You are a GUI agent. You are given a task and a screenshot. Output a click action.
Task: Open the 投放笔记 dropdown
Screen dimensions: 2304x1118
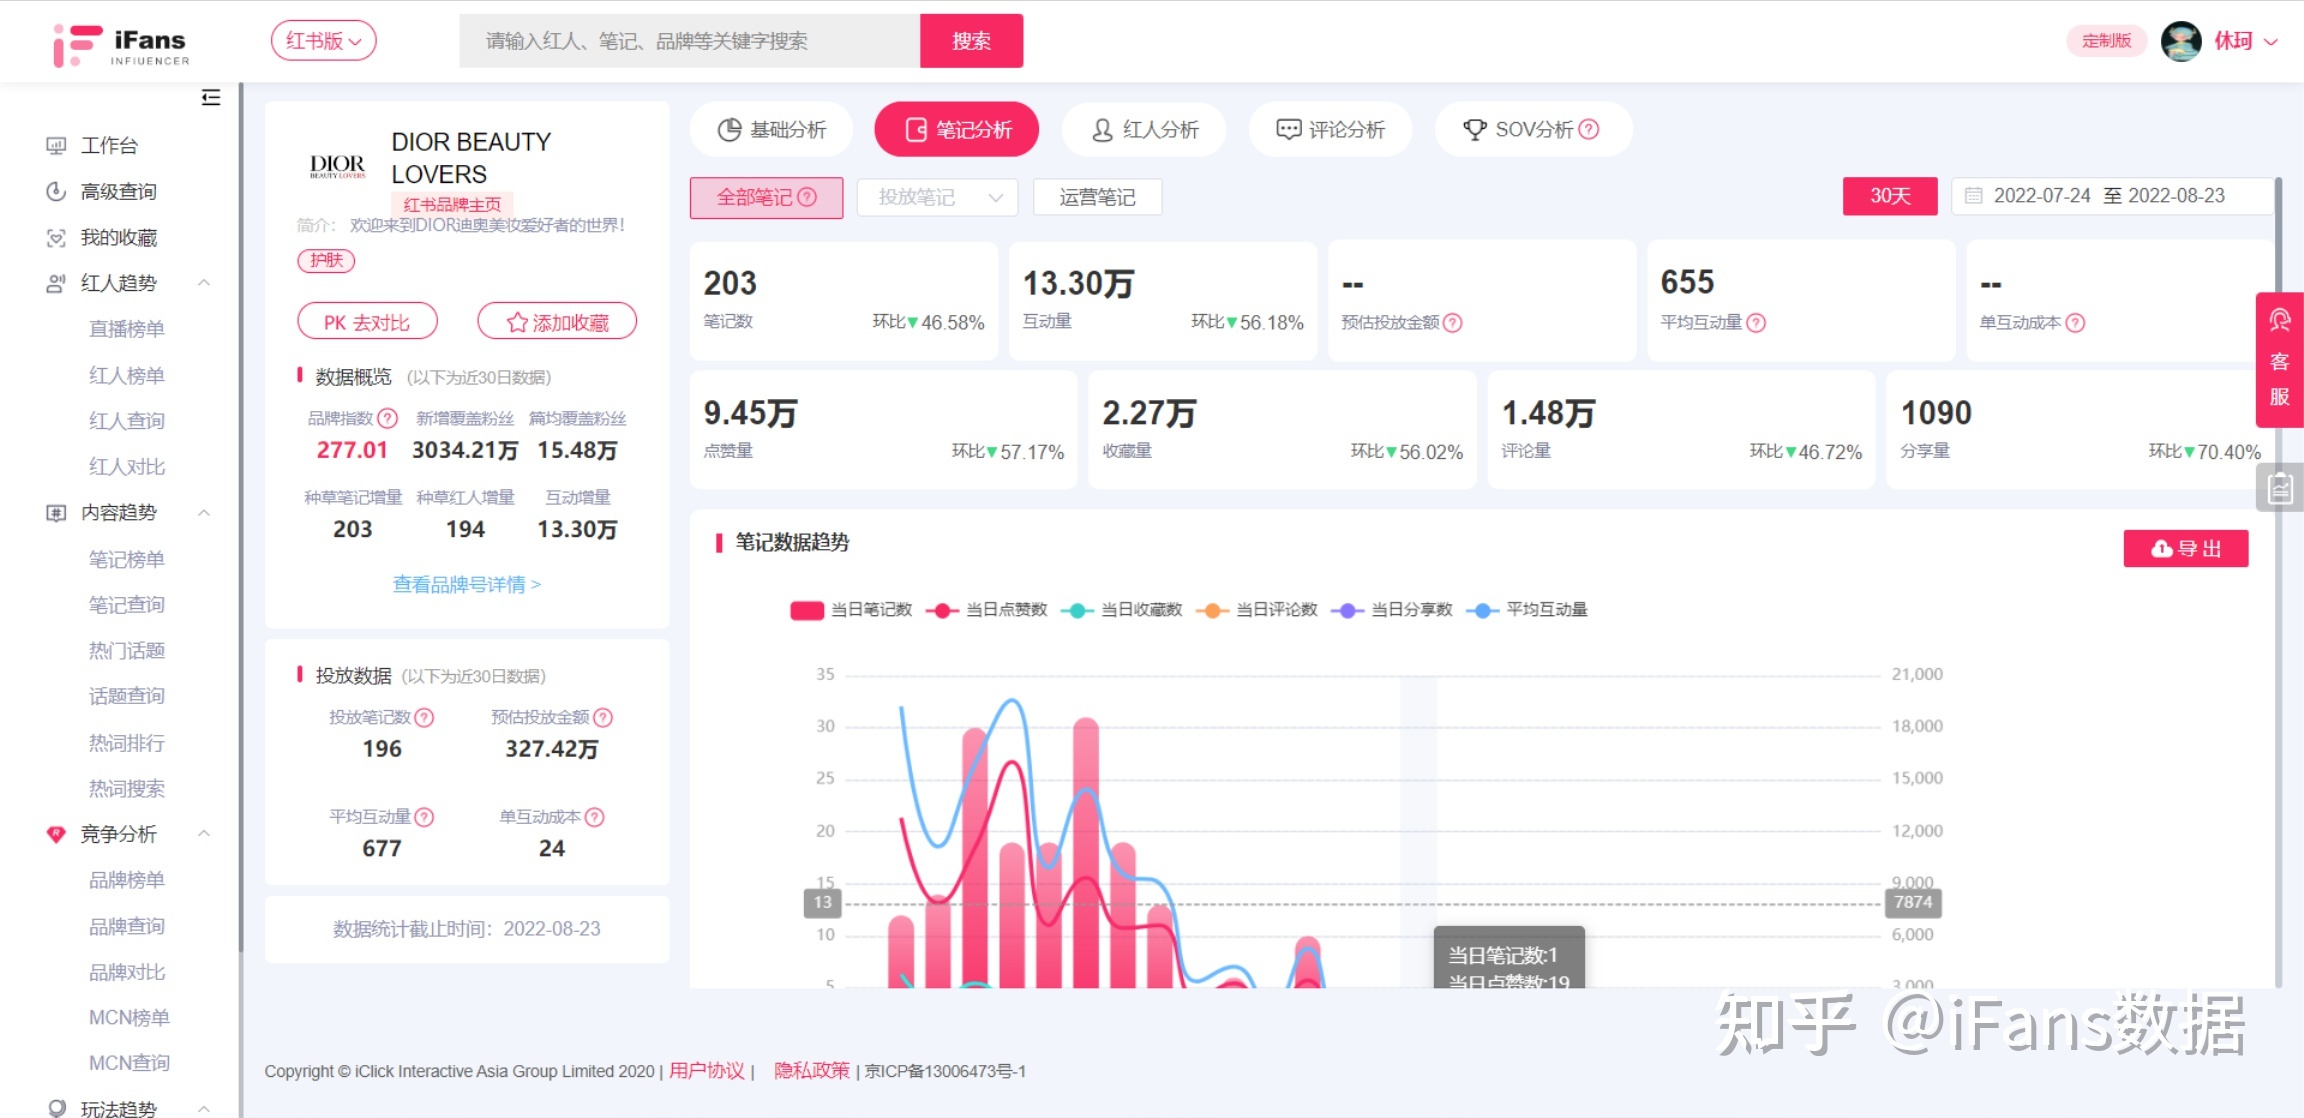point(937,197)
